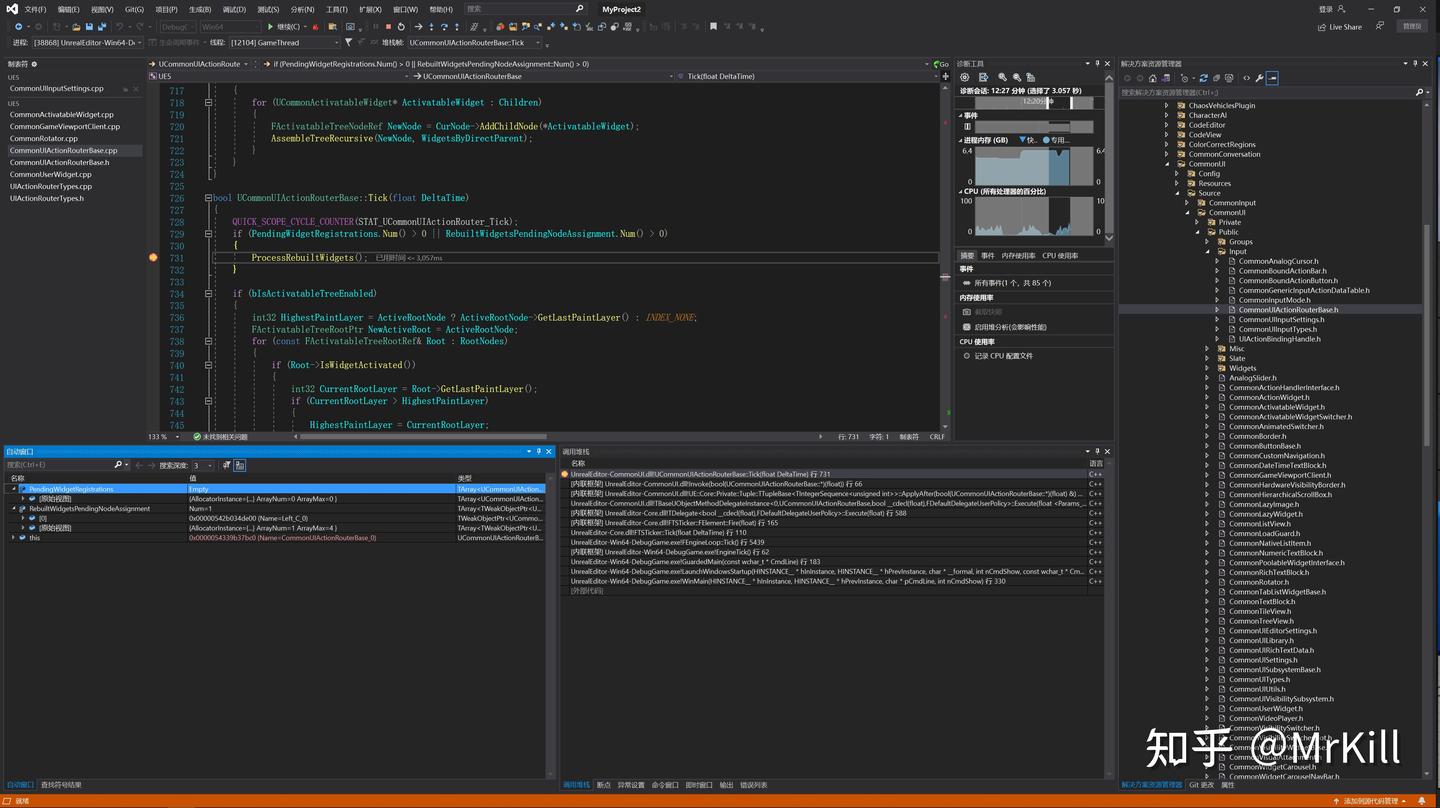The height and width of the screenshot is (808, 1440).
Task: Switch to CPU 使用率 tab in diagnostics
Action: tap(1060, 256)
